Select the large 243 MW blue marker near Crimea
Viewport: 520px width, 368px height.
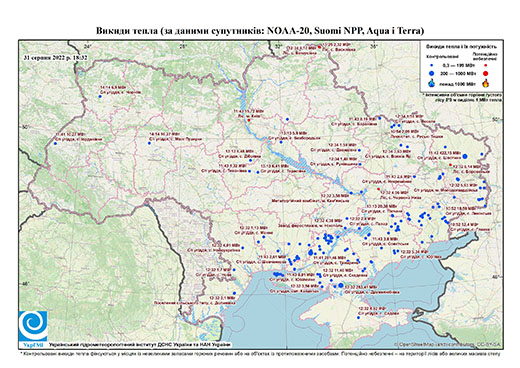pyautogui.click(x=340, y=285)
